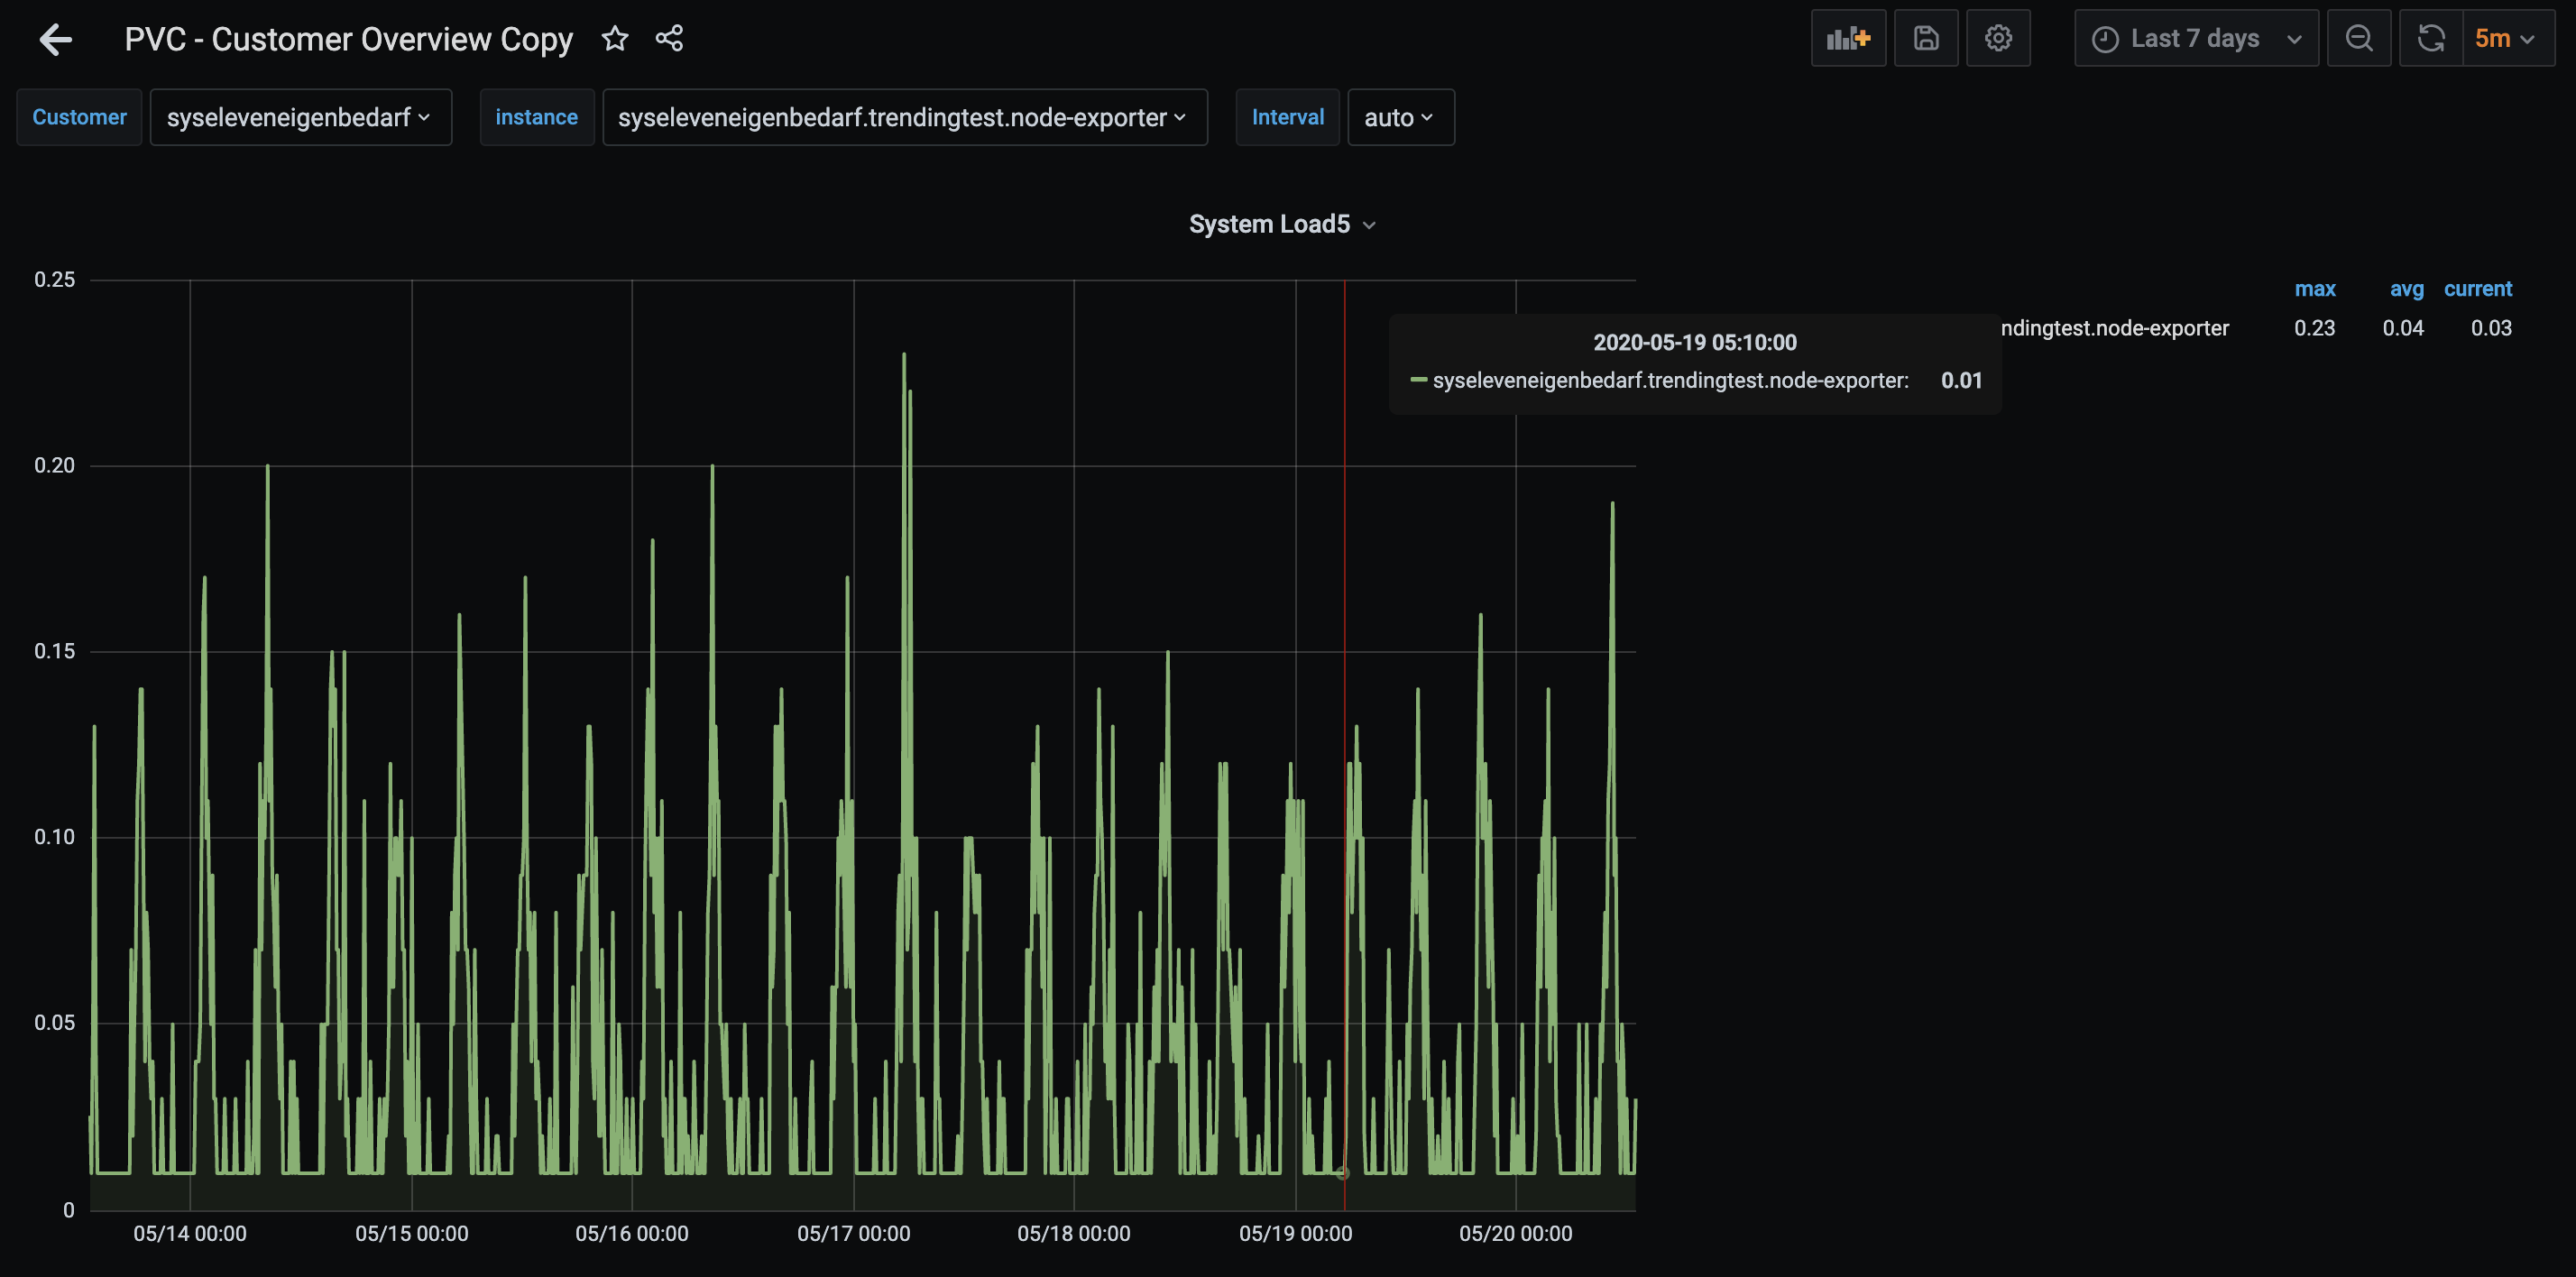The width and height of the screenshot is (2576, 1277).
Task: Star this dashboard as favorite
Action: 614,39
